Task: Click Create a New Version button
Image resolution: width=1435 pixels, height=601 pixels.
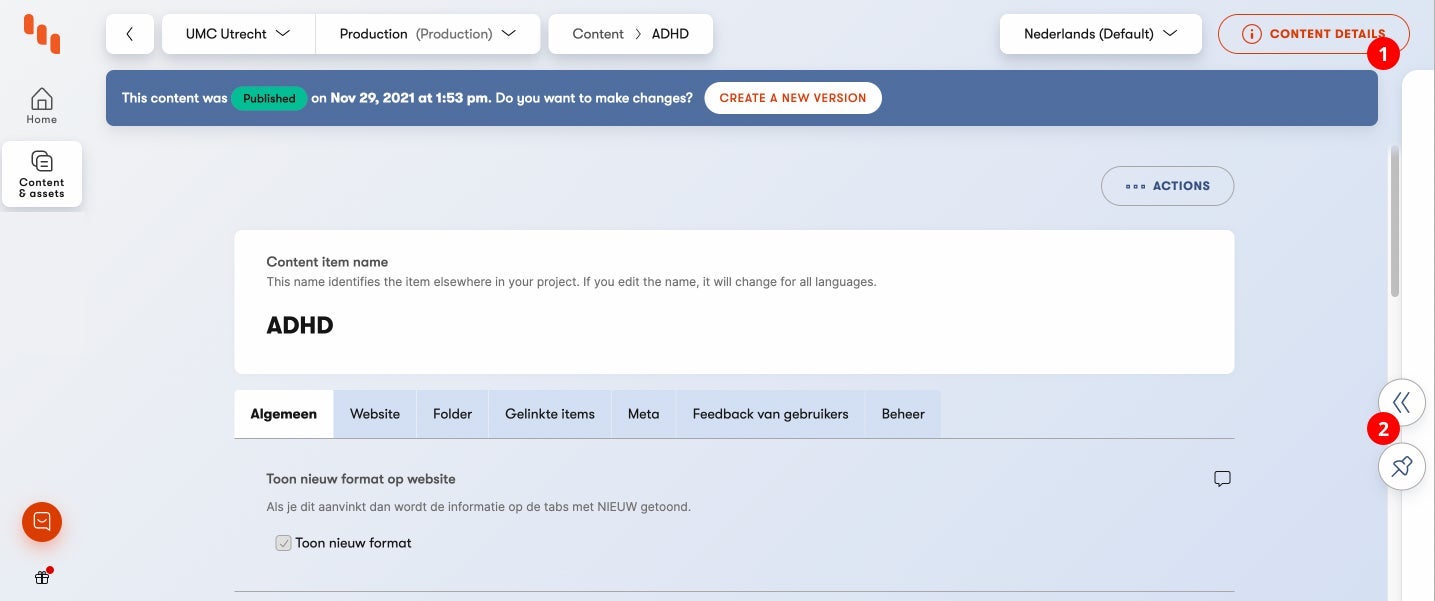Action: (x=792, y=98)
